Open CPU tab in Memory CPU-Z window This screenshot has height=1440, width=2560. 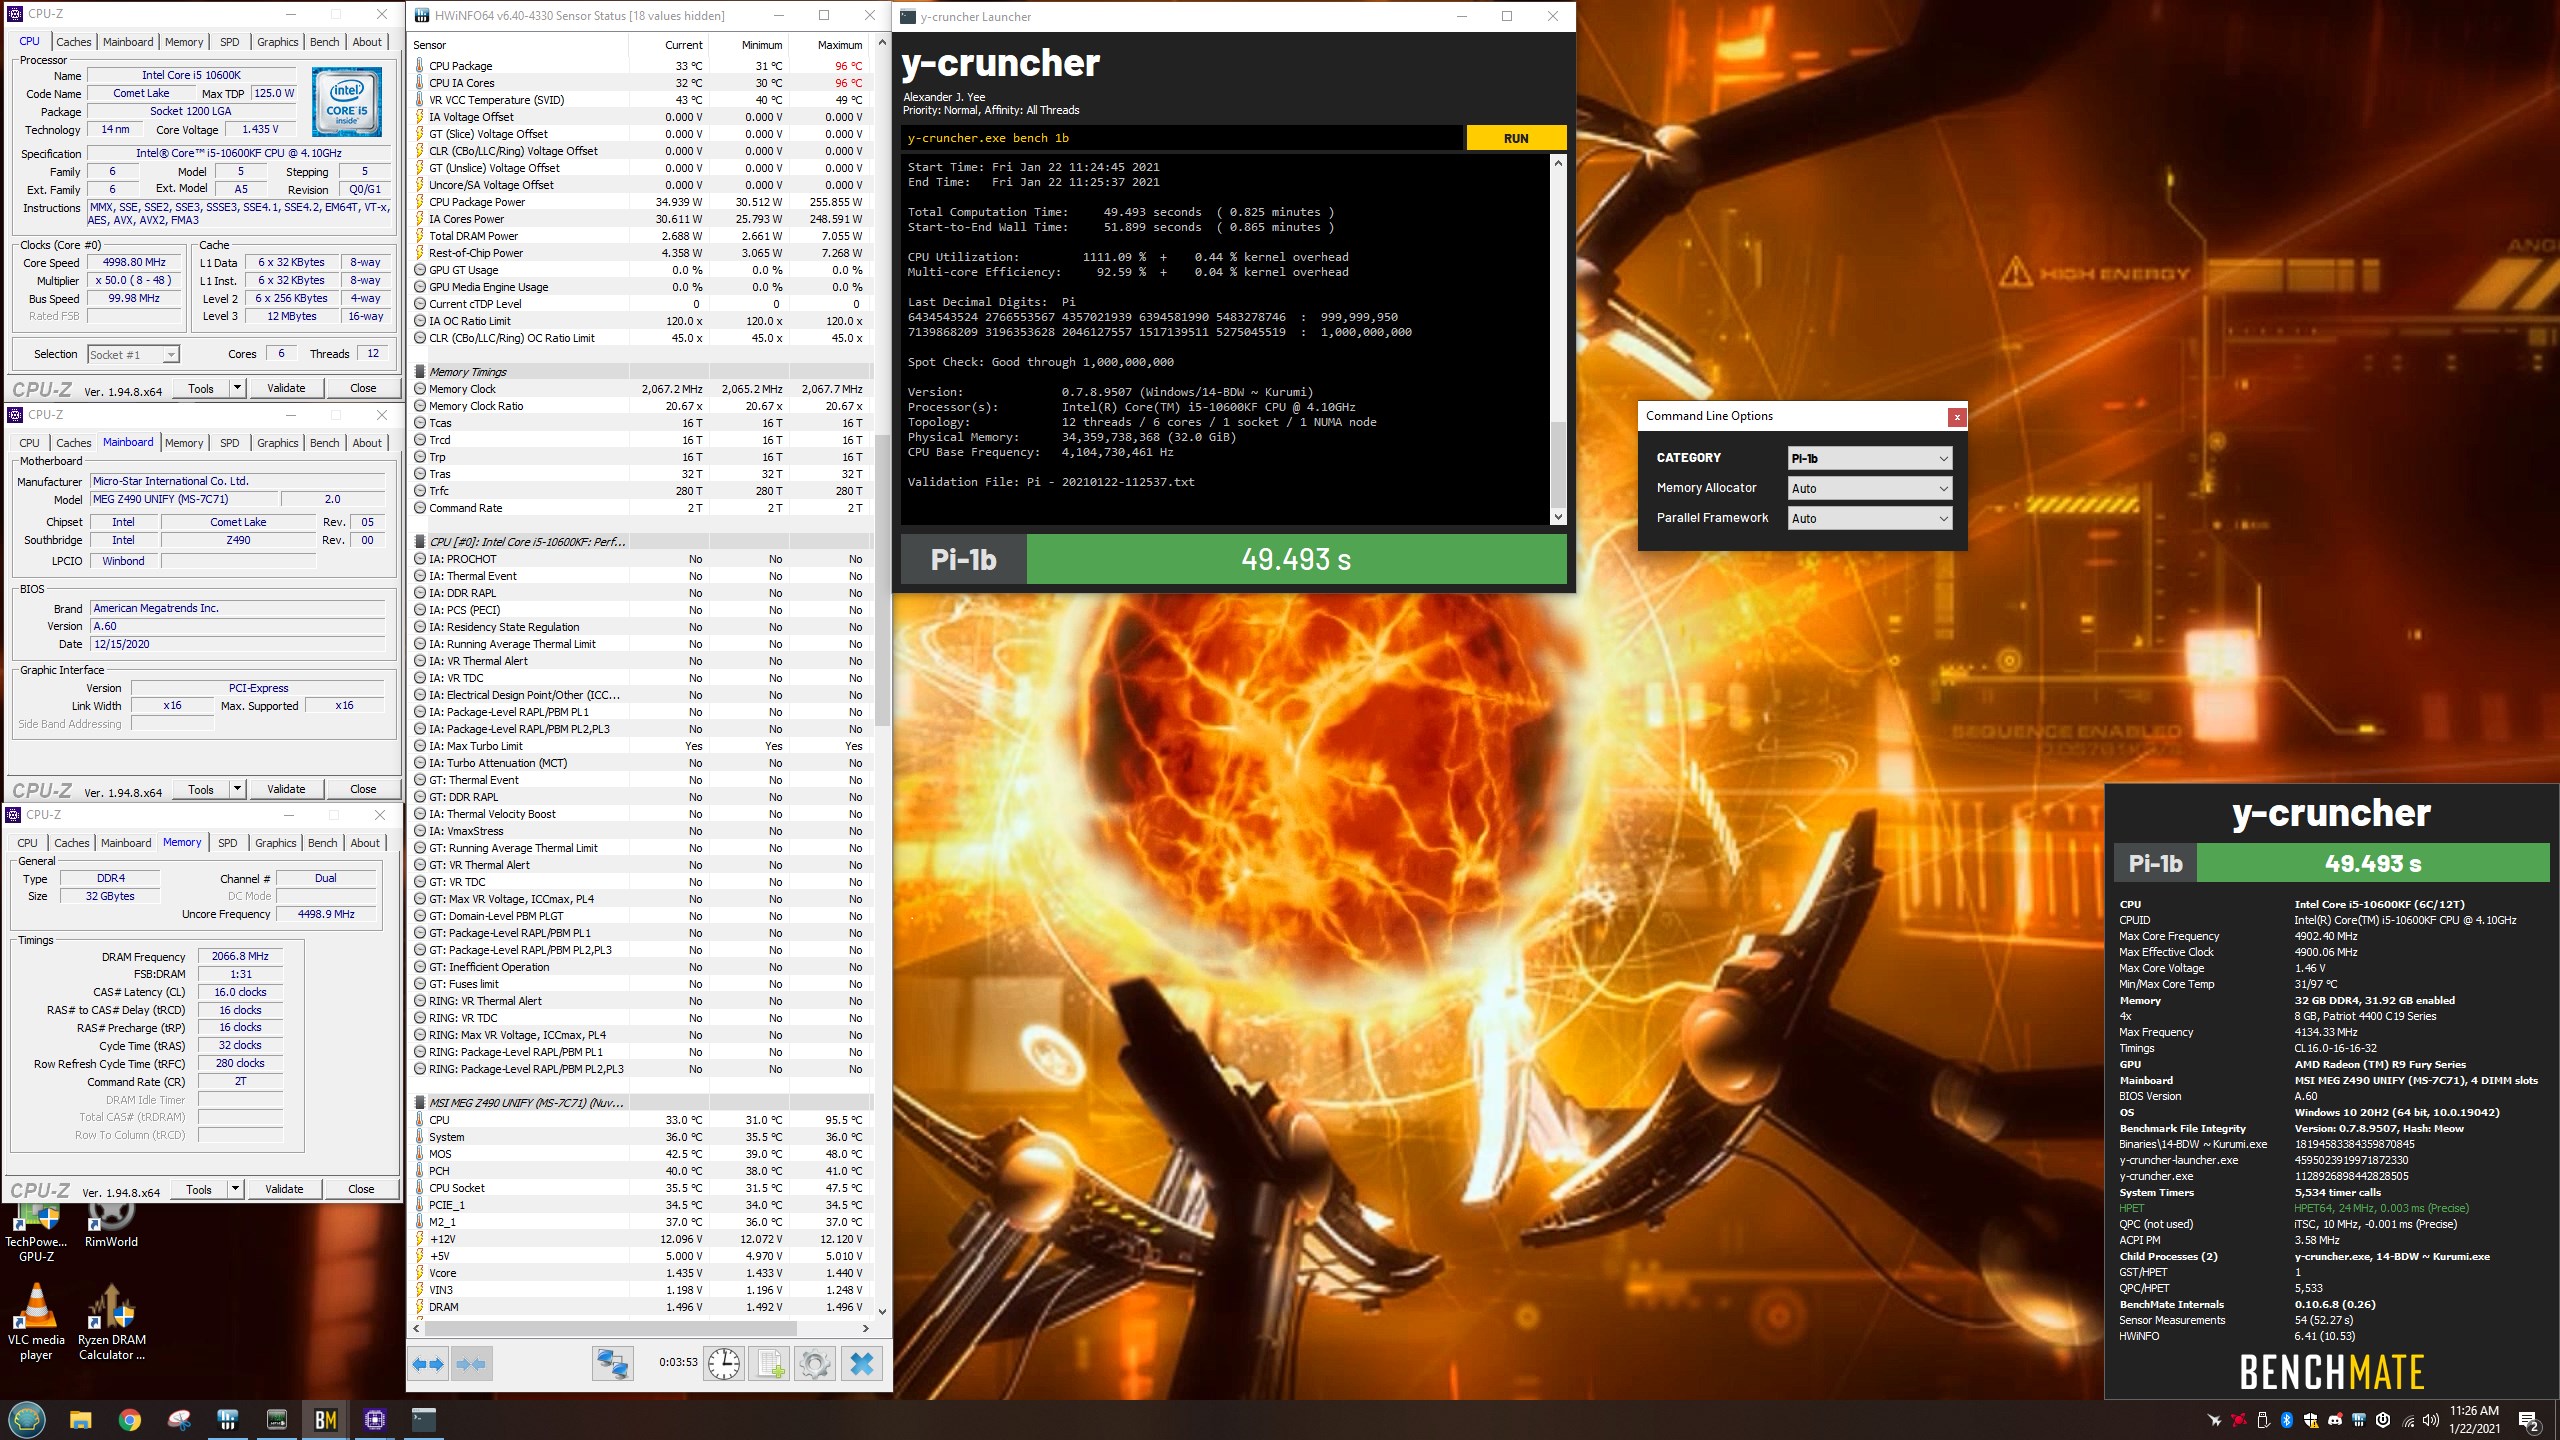point(28,843)
